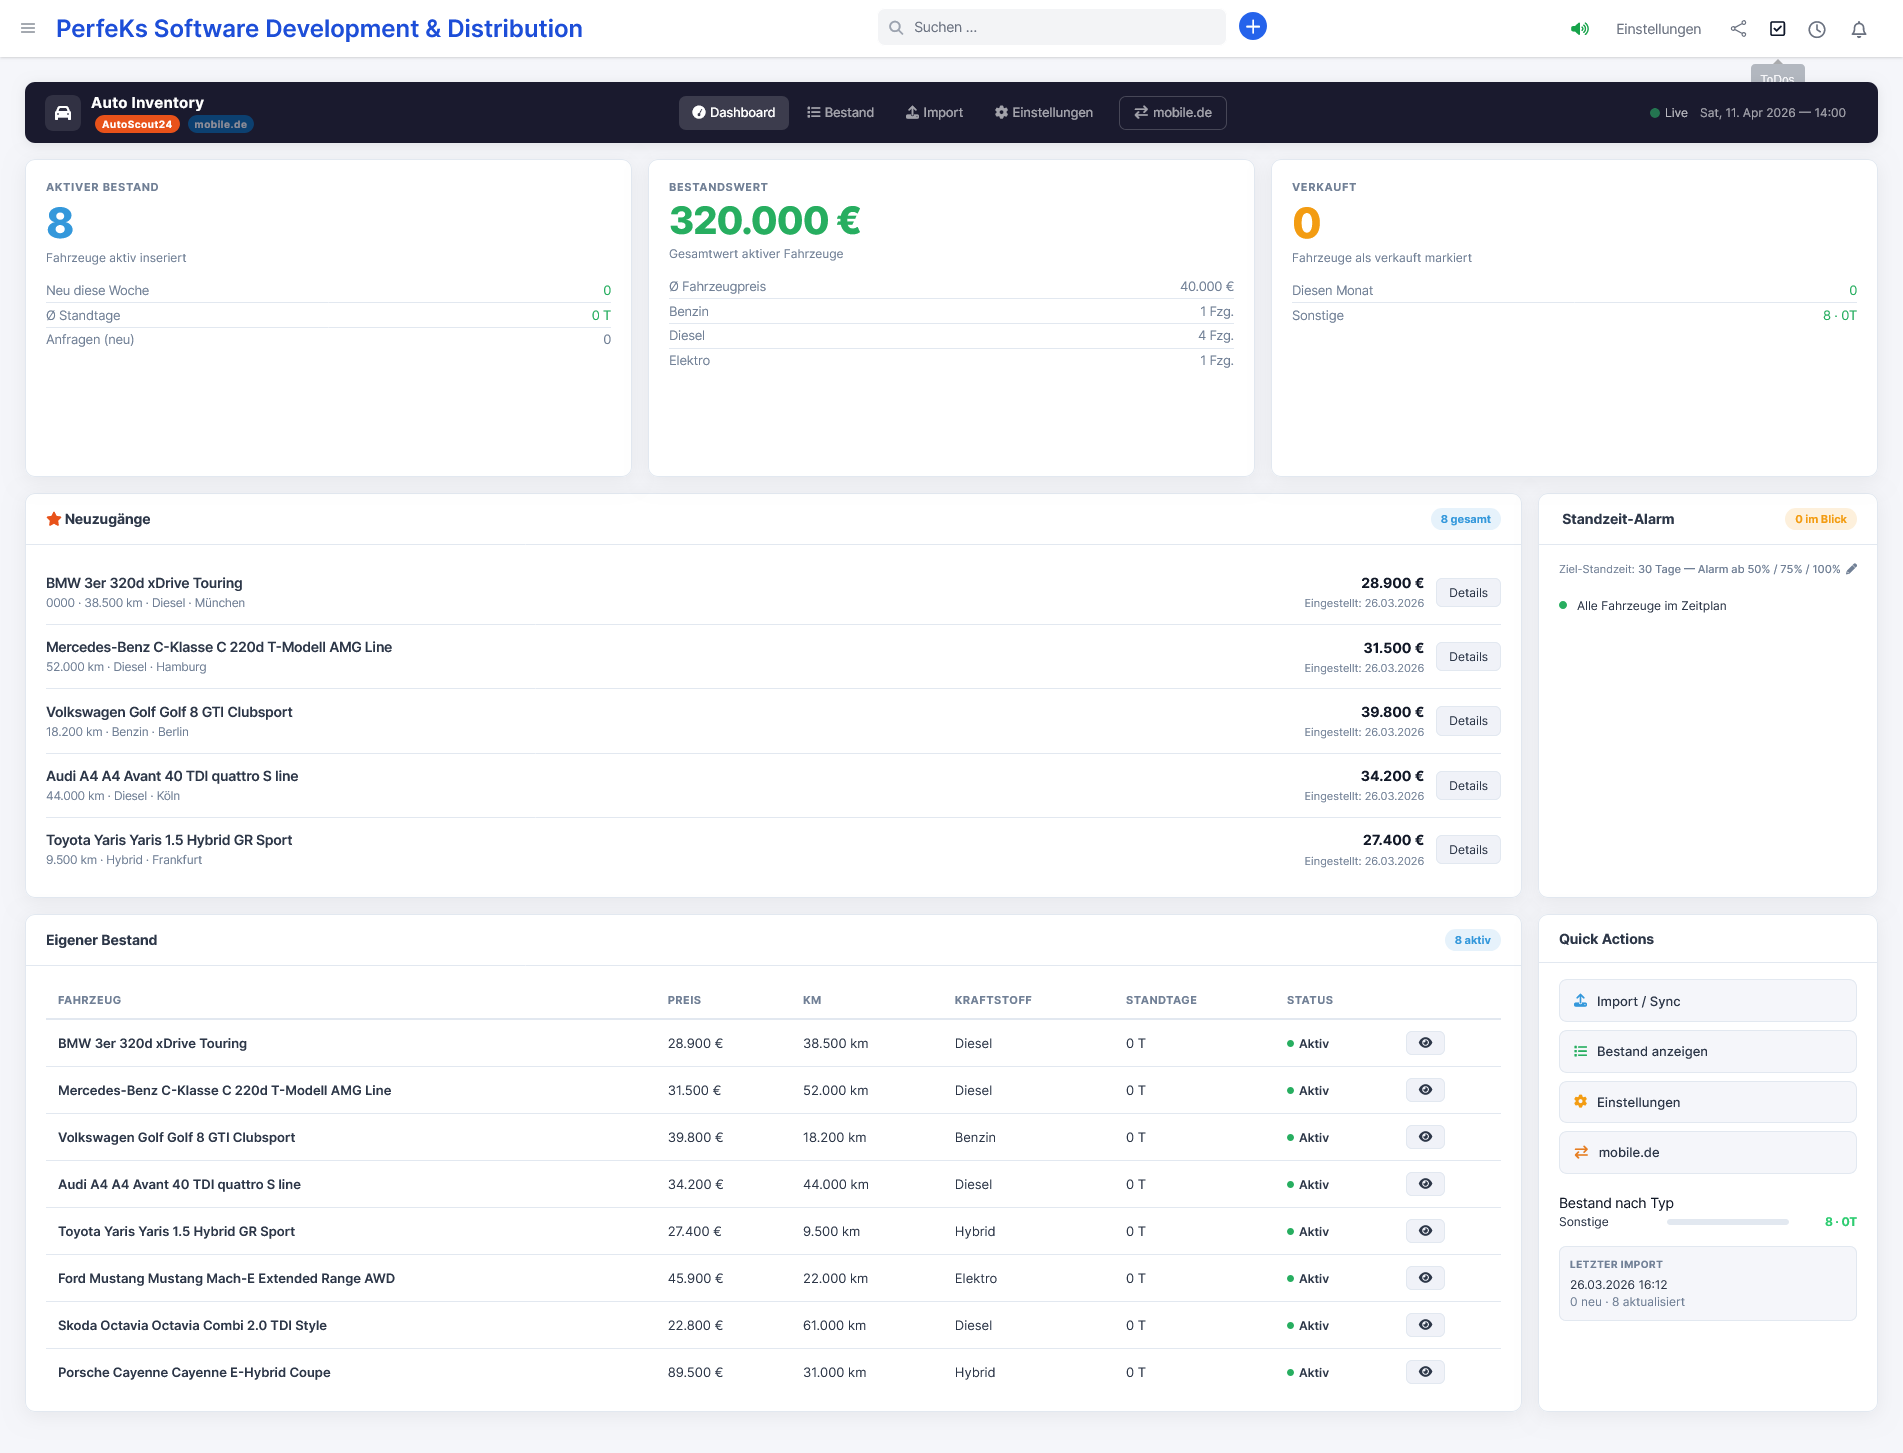Image resolution: width=1903 pixels, height=1453 pixels.
Task: Switch to the Bestand tab
Action: 840,113
